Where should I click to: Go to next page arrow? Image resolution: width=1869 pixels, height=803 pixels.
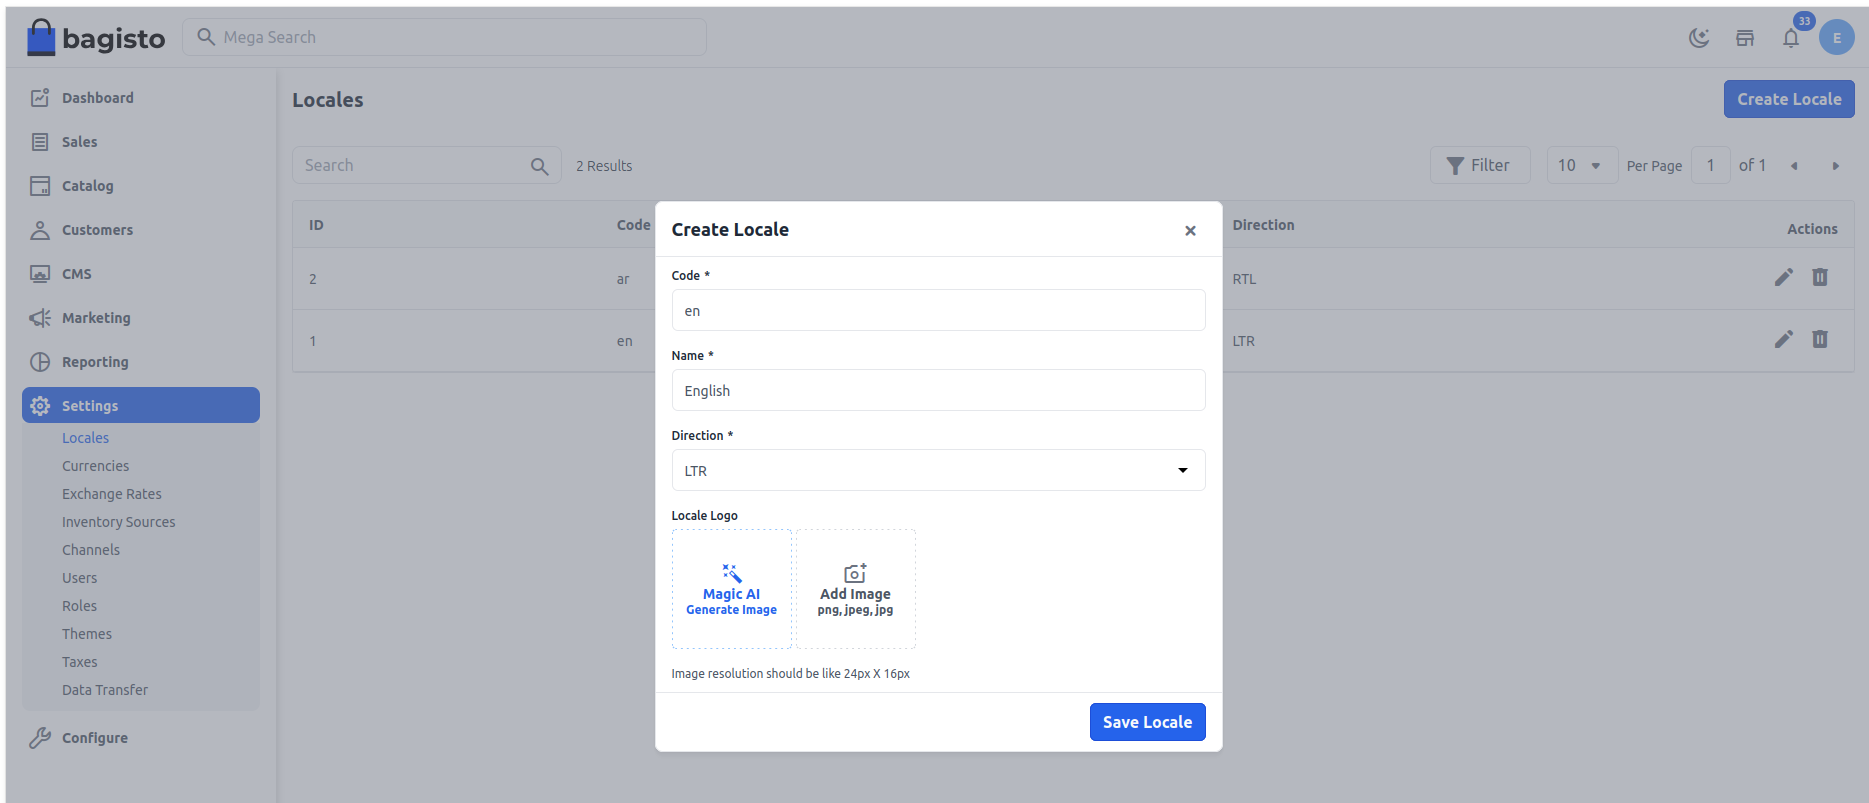(x=1835, y=166)
